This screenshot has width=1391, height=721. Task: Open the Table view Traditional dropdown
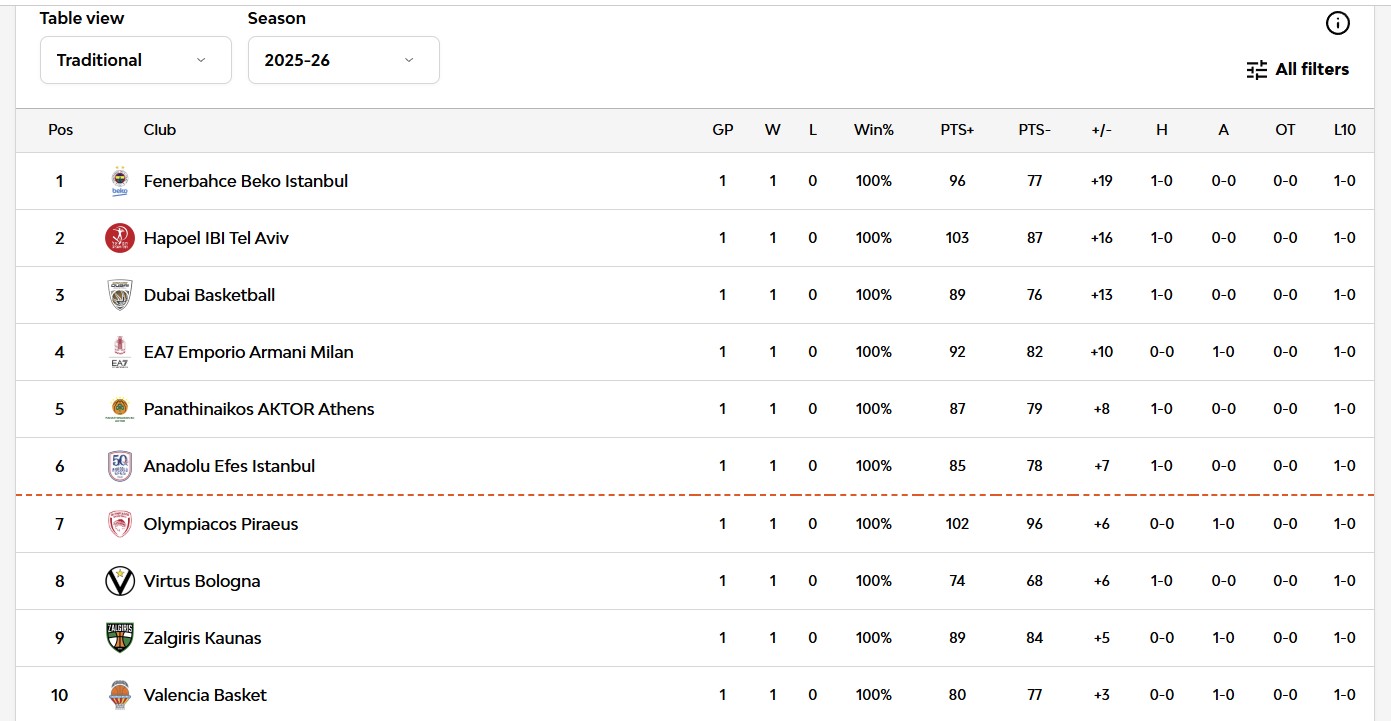(x=135, y=60)
